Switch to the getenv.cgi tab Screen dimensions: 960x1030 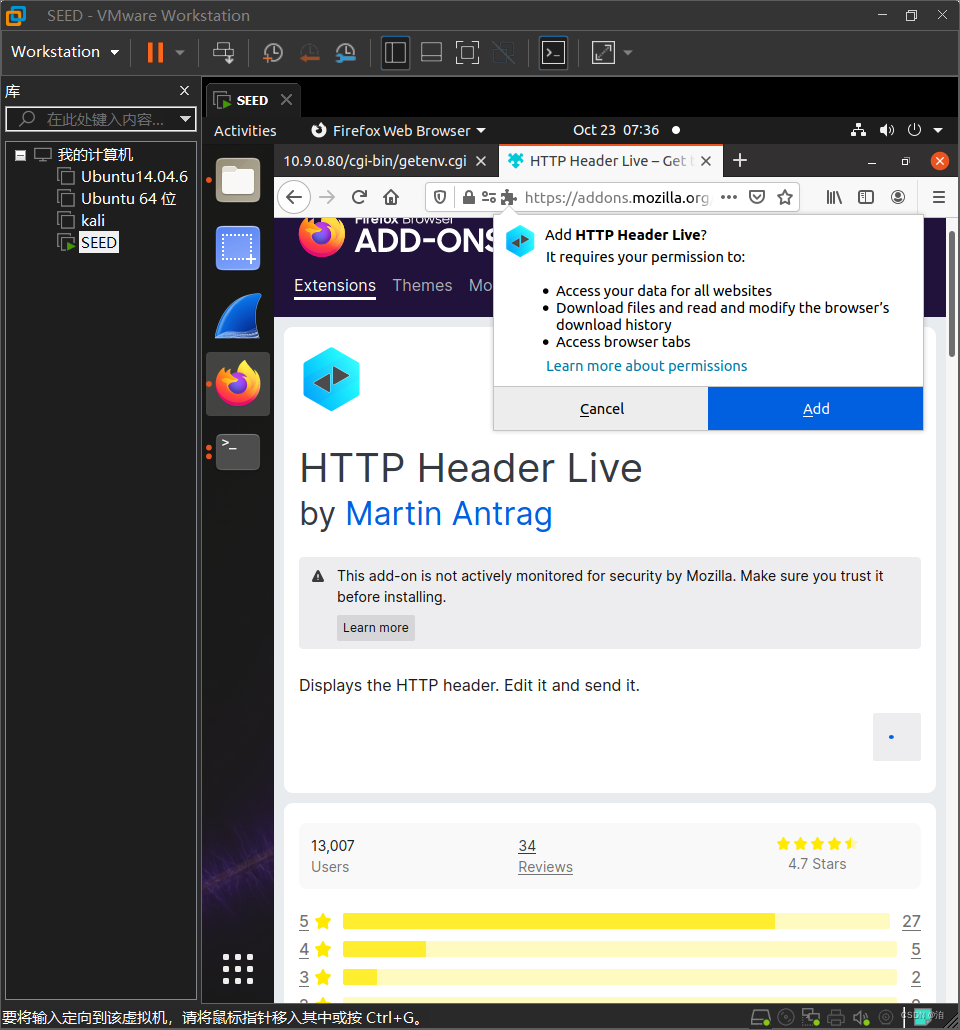click(375, 161)
